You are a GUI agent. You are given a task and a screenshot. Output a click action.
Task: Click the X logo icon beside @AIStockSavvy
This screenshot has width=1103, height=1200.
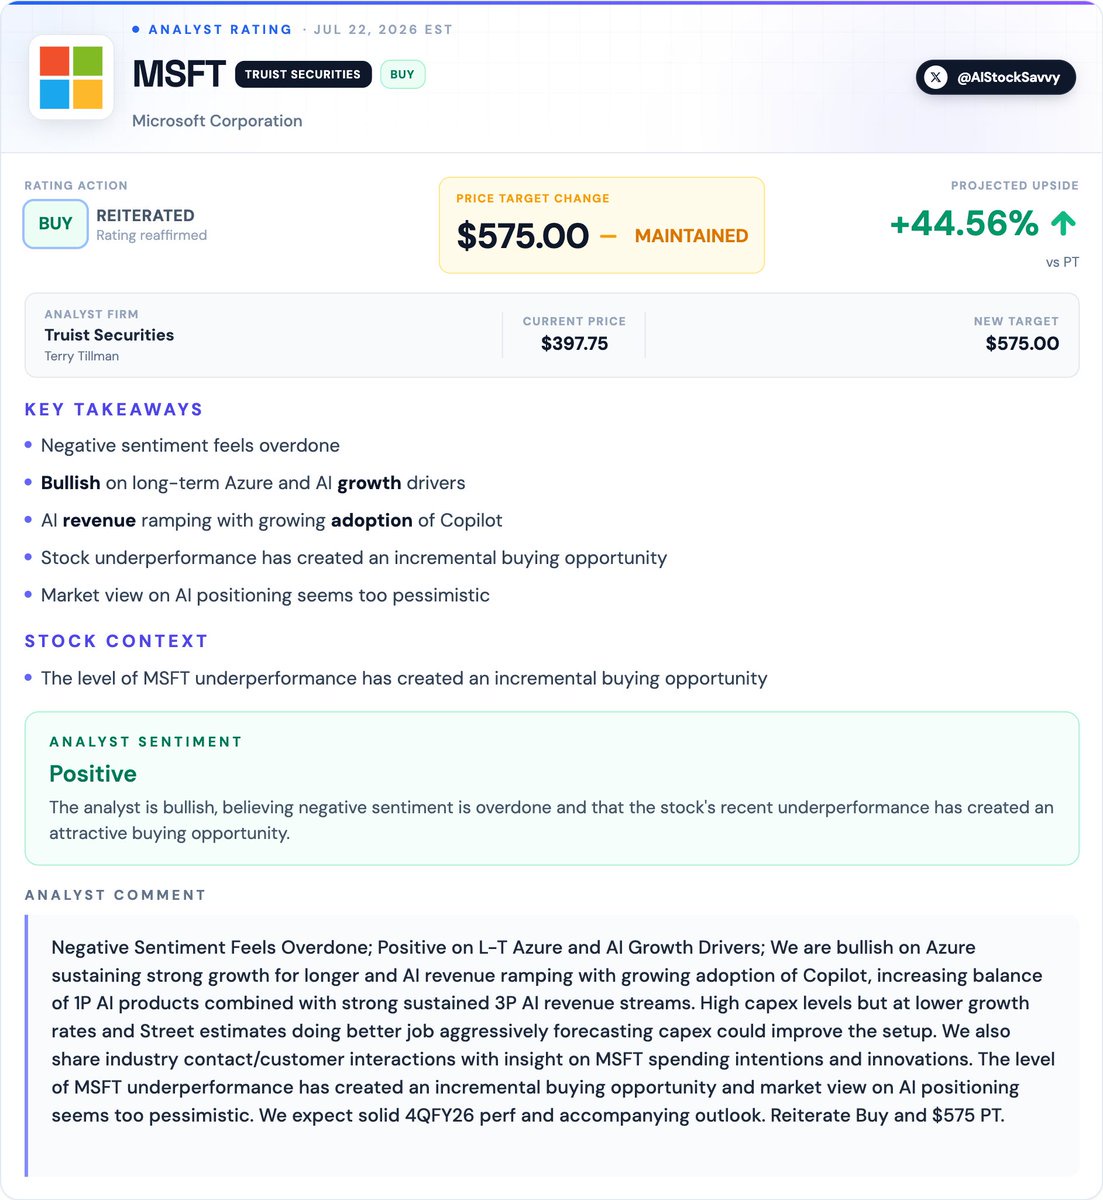[x=936, y=77]
